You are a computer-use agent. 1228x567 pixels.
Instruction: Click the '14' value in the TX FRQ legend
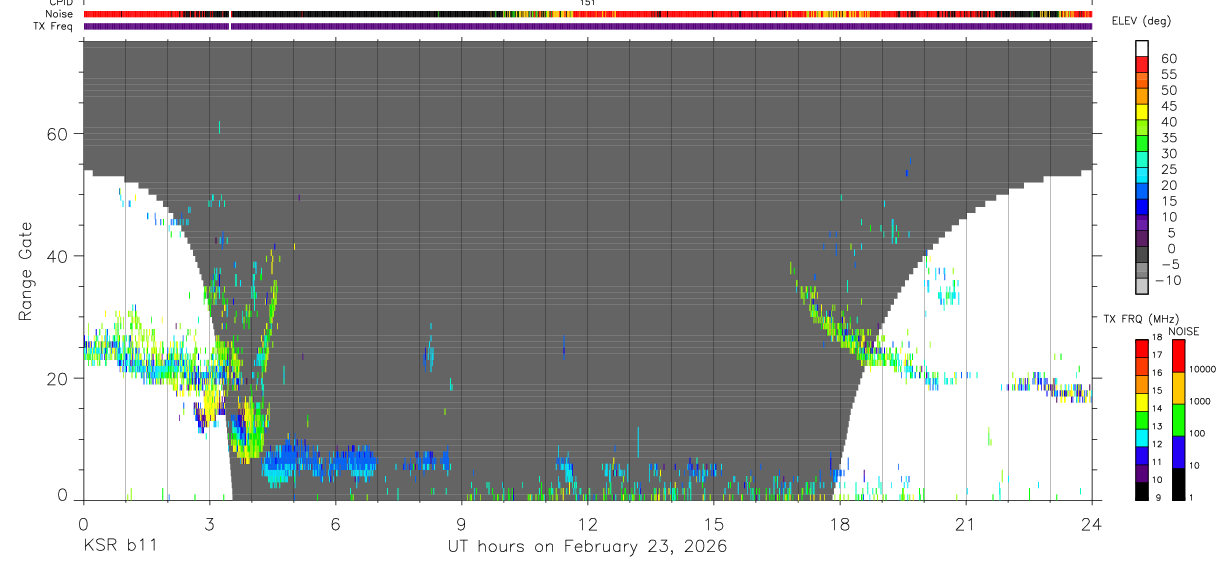[x=1158, y=410]
